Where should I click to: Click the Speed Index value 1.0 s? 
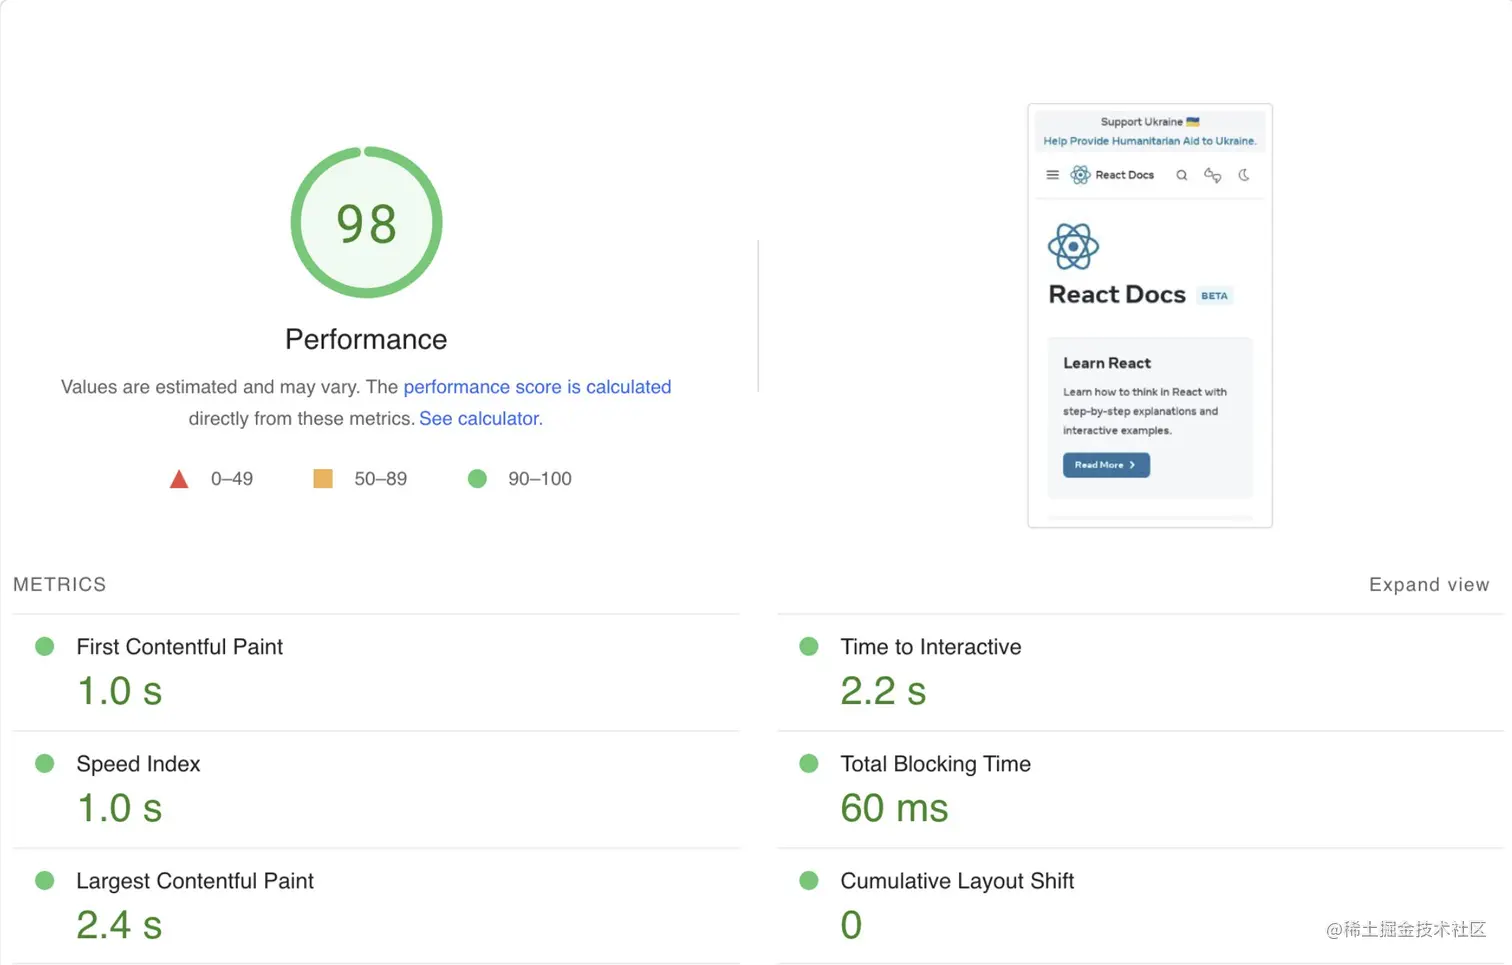(x=120, y=809)
